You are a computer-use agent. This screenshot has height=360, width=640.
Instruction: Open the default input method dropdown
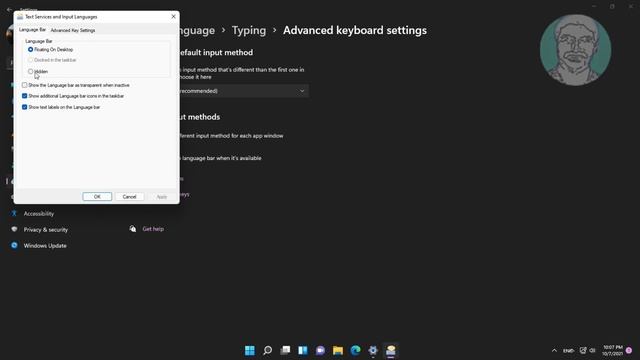(244, 91)
